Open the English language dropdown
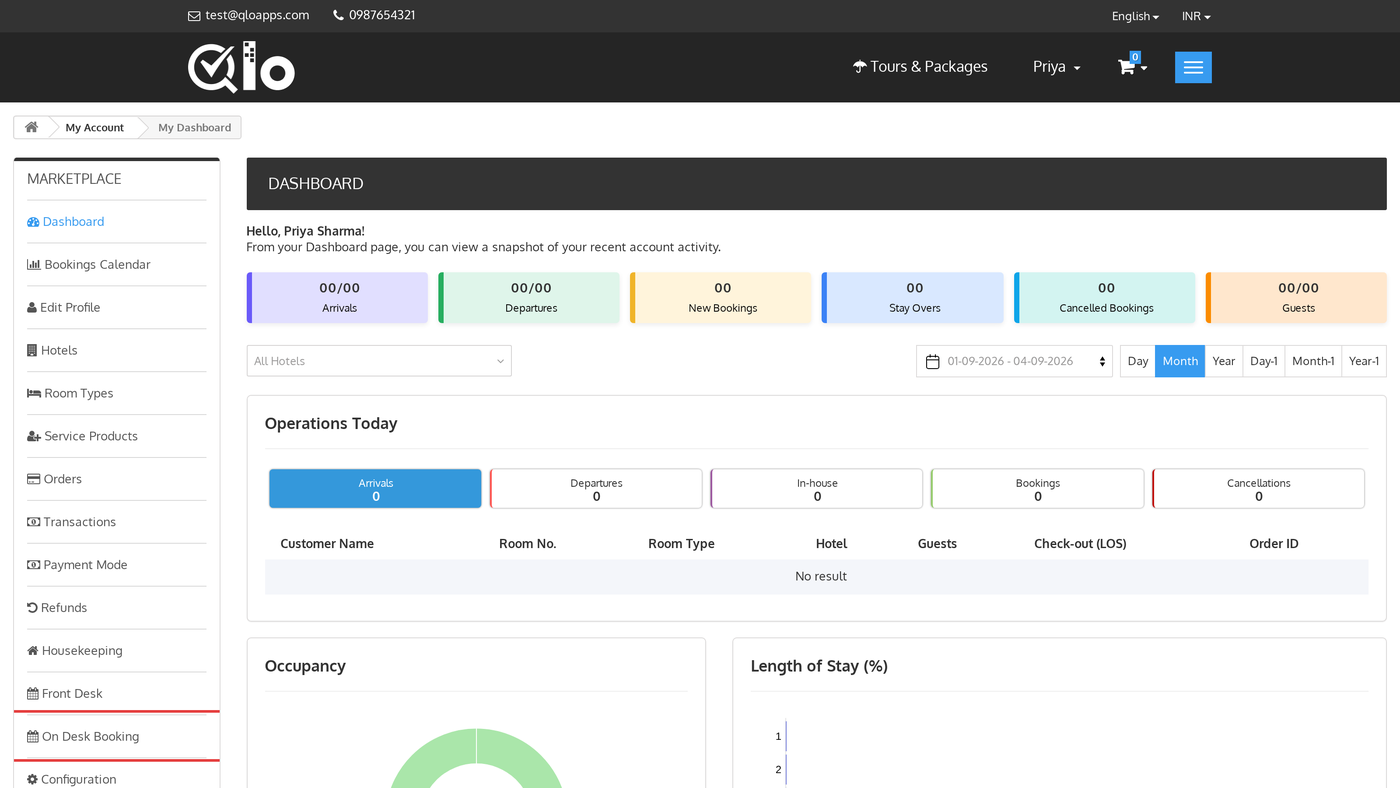The image size is (1400, 788). [1135, 16]
